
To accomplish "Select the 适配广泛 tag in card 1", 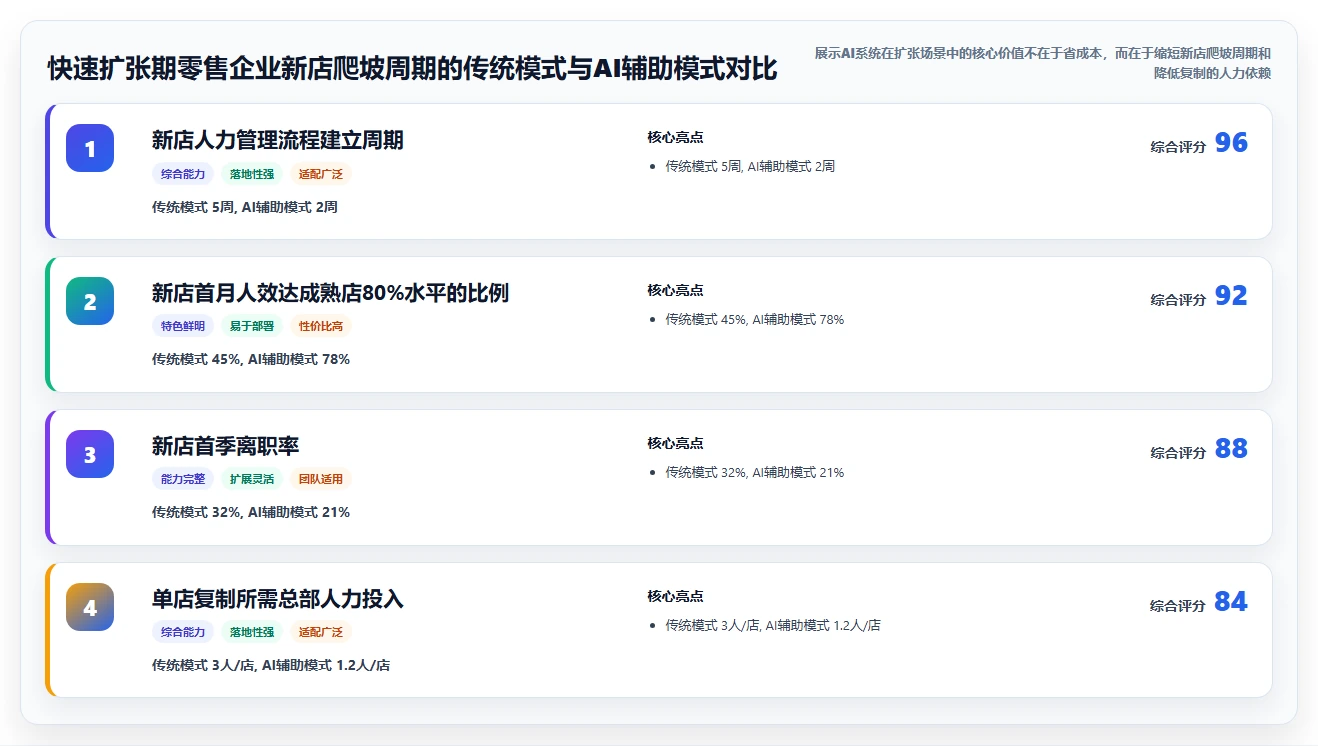I will pyautogui.click(x=321, y=174).
